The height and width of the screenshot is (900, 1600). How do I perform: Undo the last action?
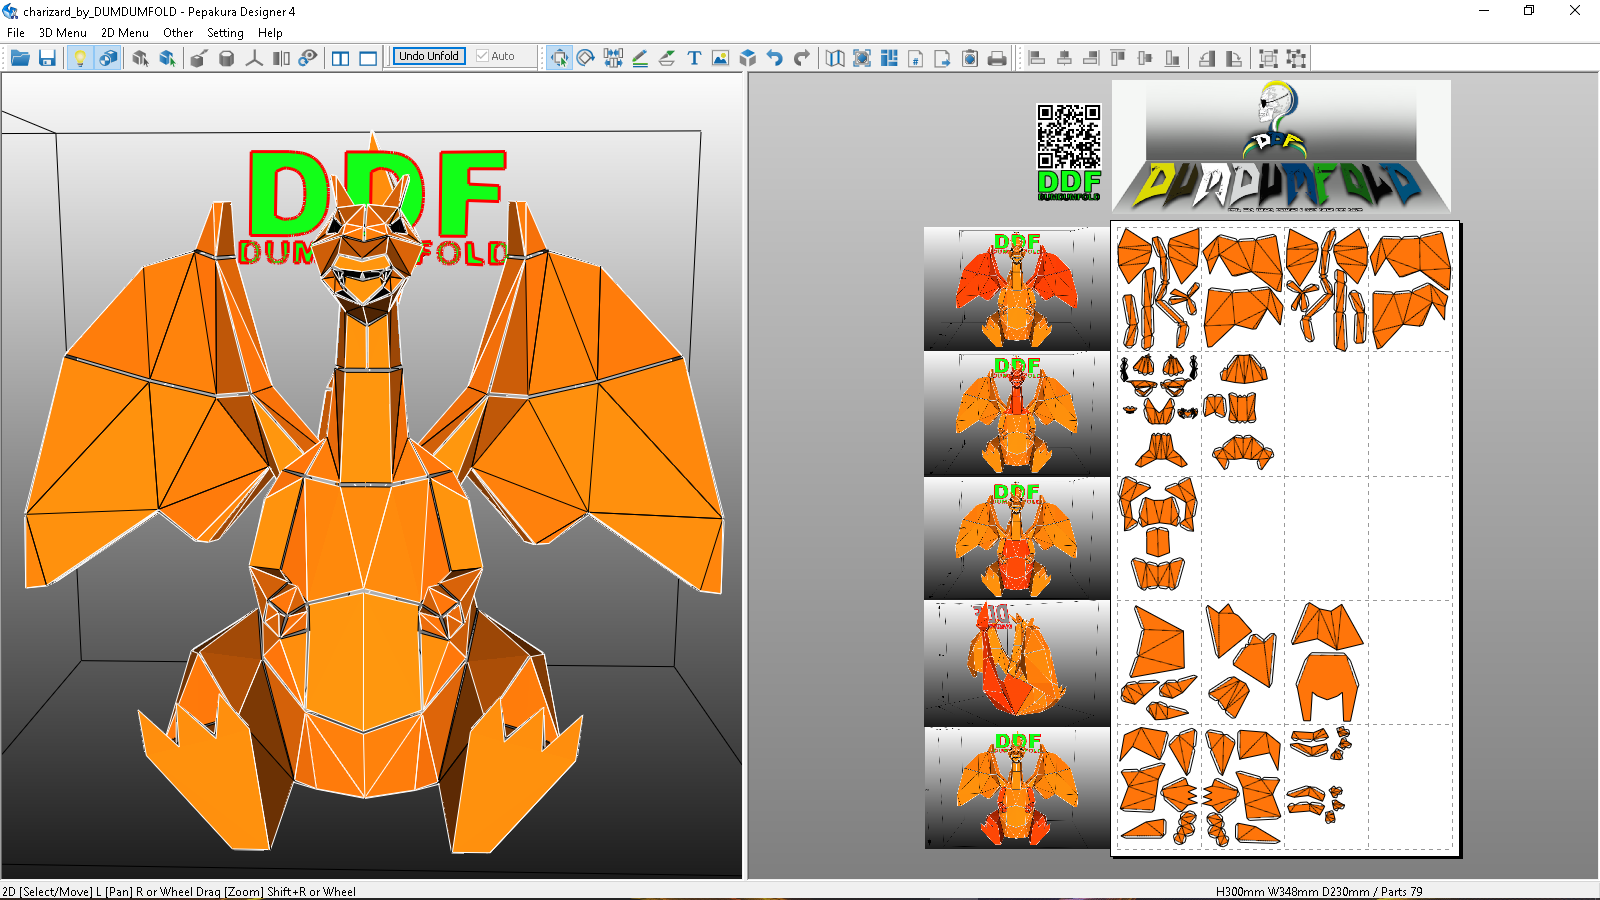pos(774,58)
